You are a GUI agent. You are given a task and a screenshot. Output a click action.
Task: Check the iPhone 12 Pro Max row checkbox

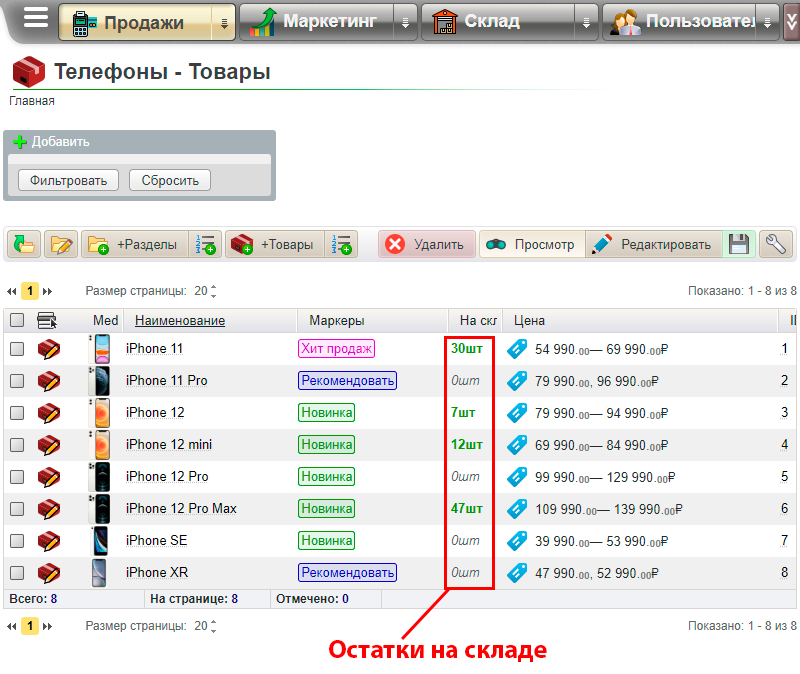click(17, 509)
